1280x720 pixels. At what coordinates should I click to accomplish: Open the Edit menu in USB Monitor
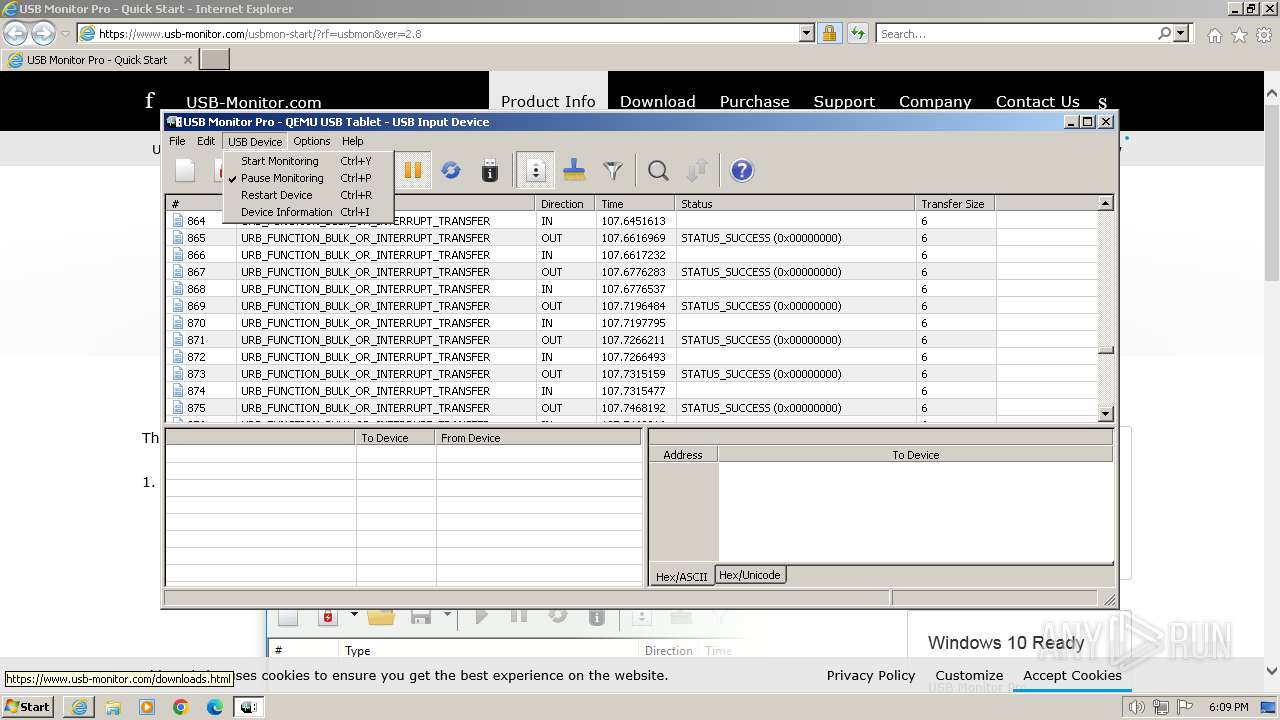pyautogui.click(x=206, y=141)
